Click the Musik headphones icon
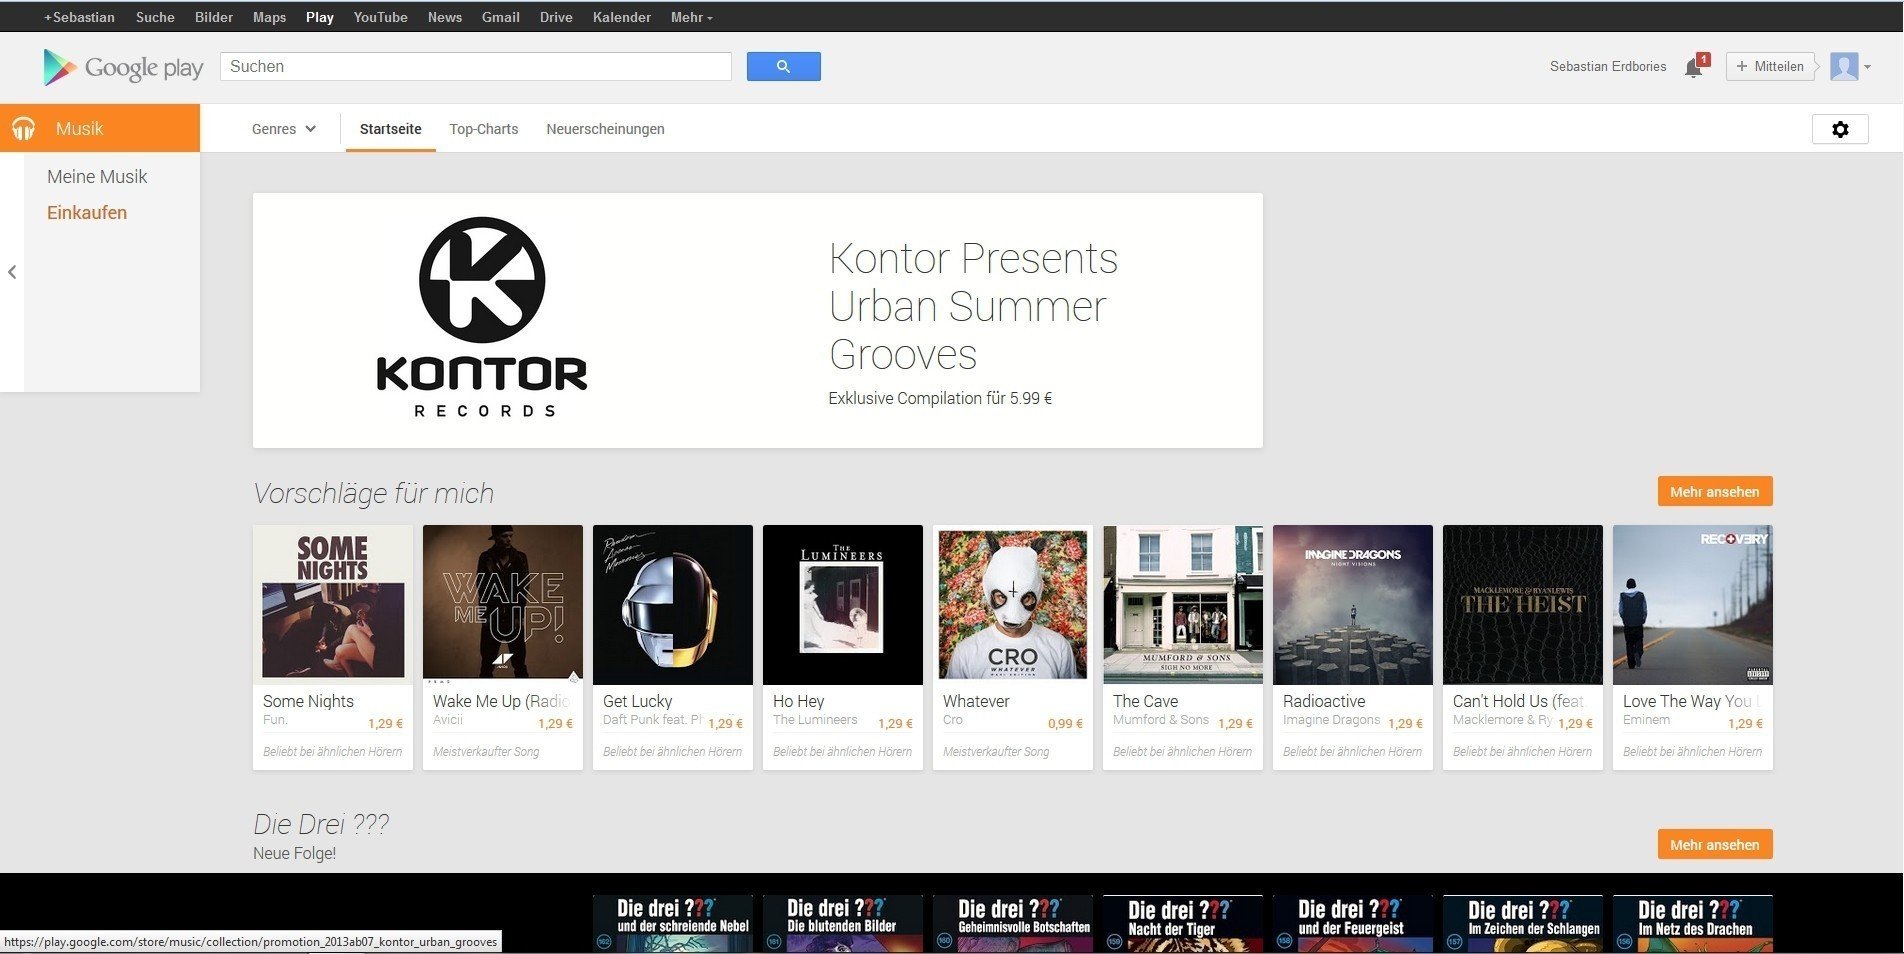The height and width of the screenshot is (954, 1904). 24,128
